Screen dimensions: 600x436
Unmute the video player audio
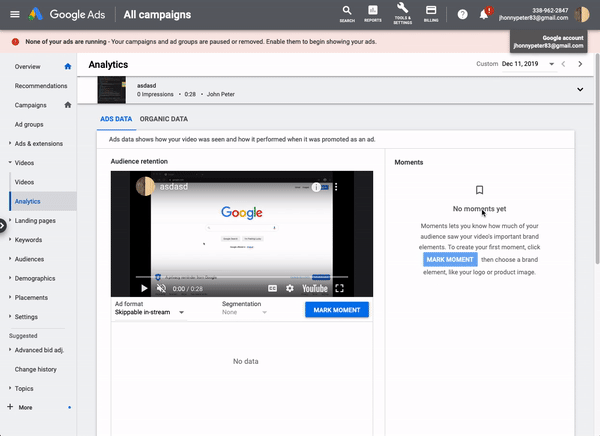[160, 288]
